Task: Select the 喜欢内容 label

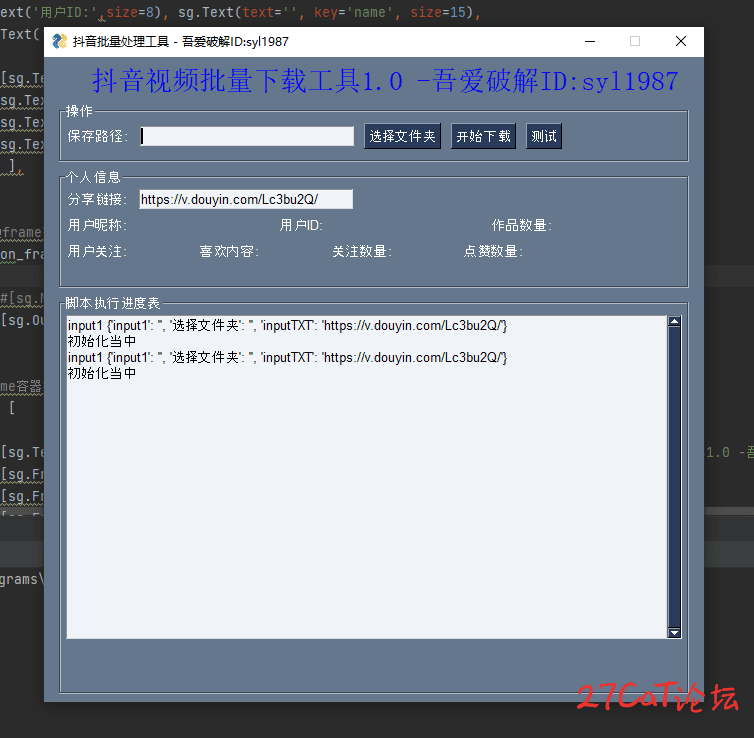Action: point(229,251)
